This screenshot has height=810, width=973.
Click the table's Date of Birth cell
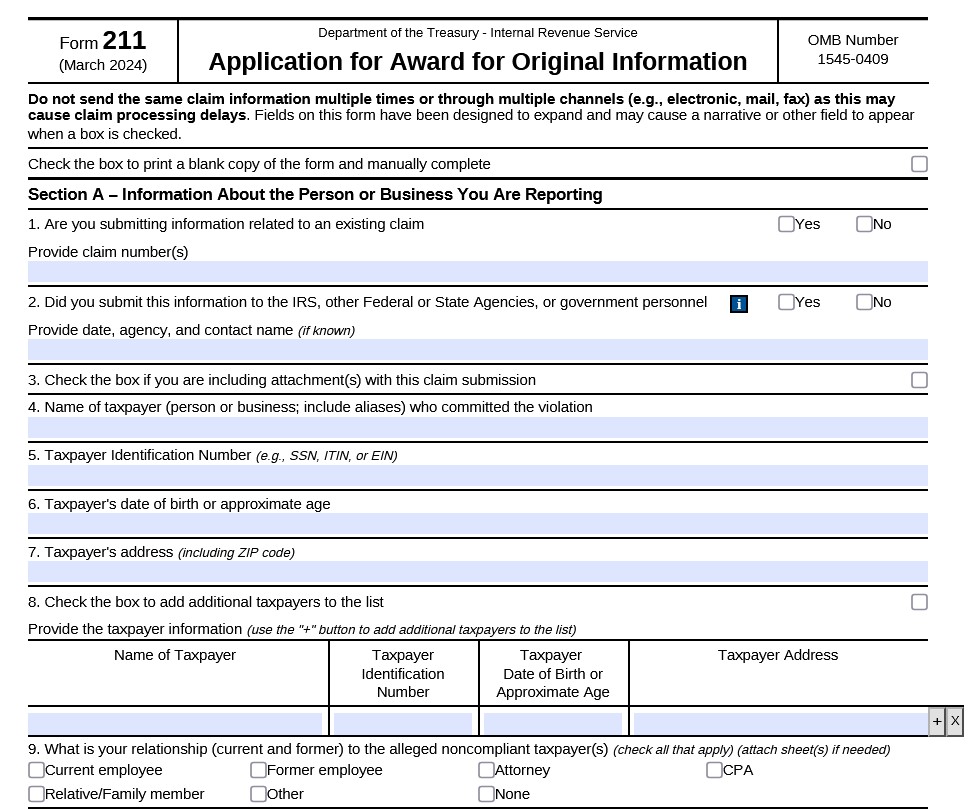point(552,724)
